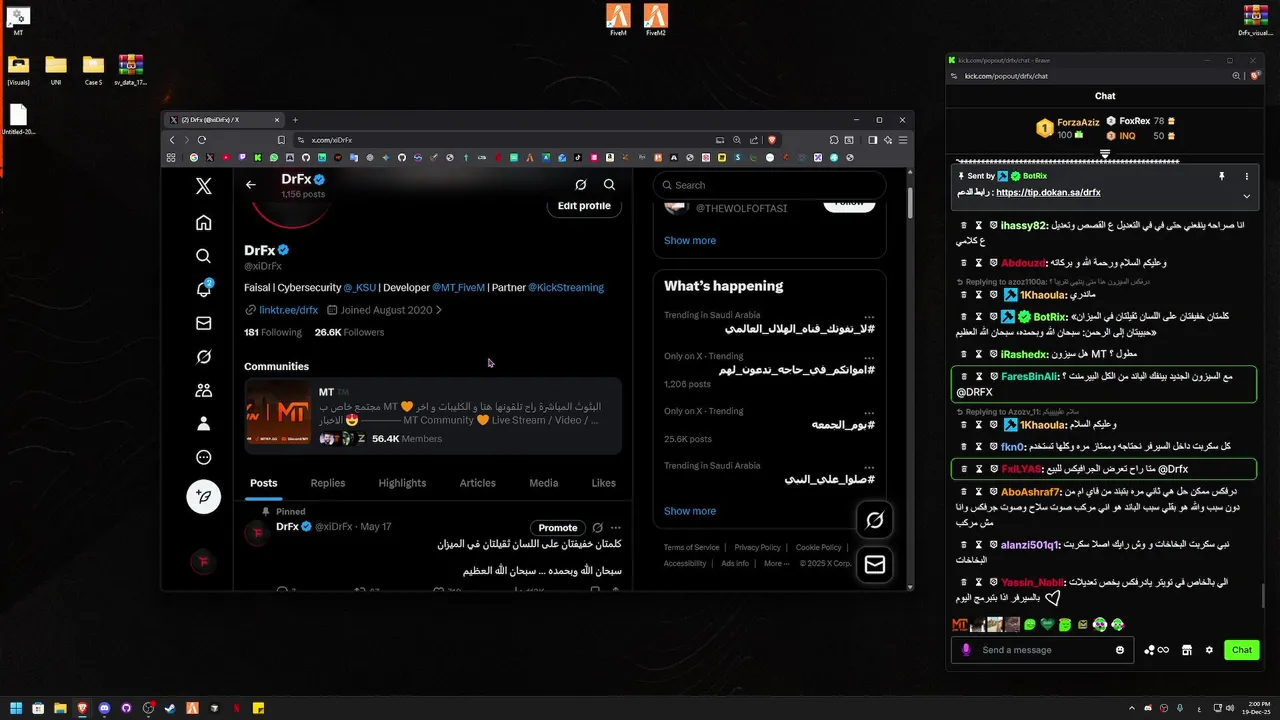Click 26.6K Followers count
The height and width of the screenshot is (720, 1280).
(x=349, y=332)
